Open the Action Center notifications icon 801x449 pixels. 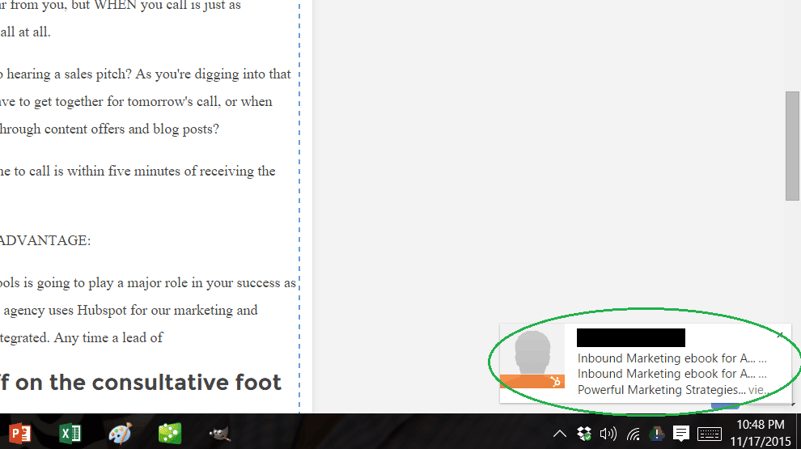(x=681, y=433)
